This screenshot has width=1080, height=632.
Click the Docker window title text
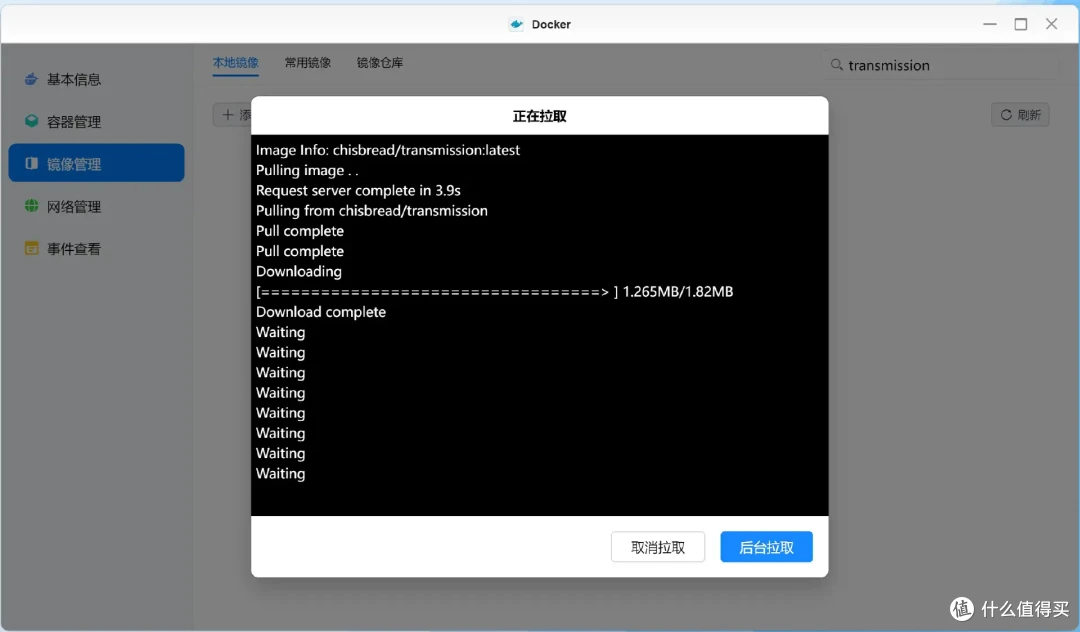[x=551, y=24]
